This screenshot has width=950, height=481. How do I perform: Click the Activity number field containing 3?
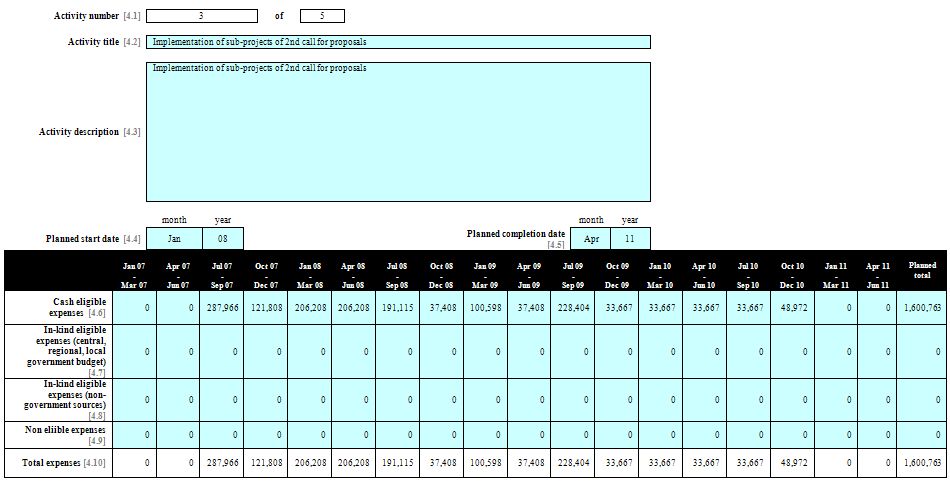pos(201,16)
